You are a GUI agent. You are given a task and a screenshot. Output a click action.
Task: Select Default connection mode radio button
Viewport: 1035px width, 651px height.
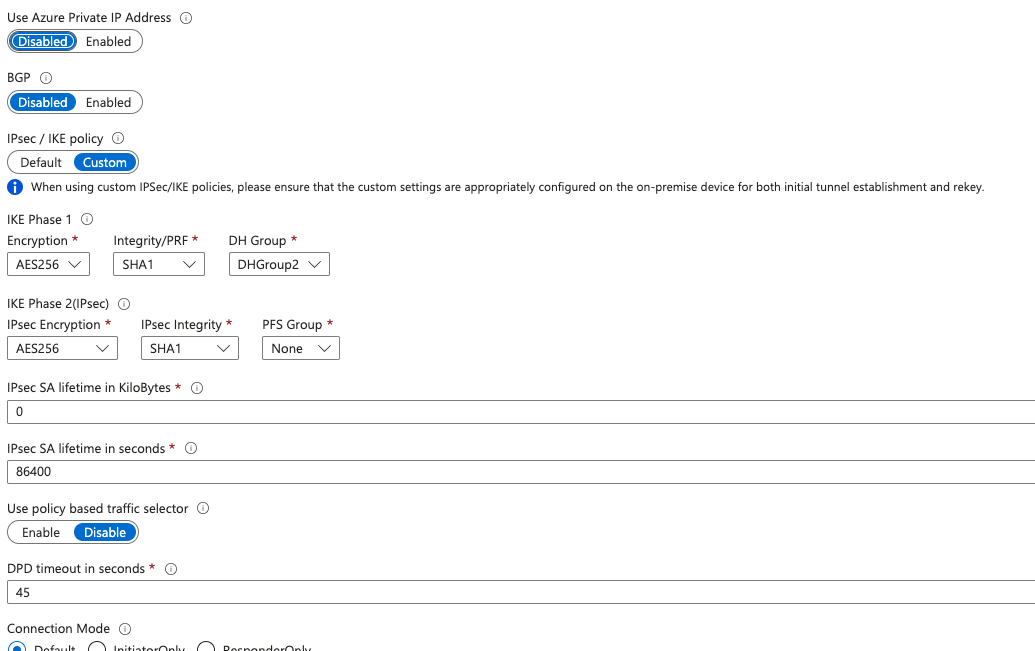(x=17, y=647)
